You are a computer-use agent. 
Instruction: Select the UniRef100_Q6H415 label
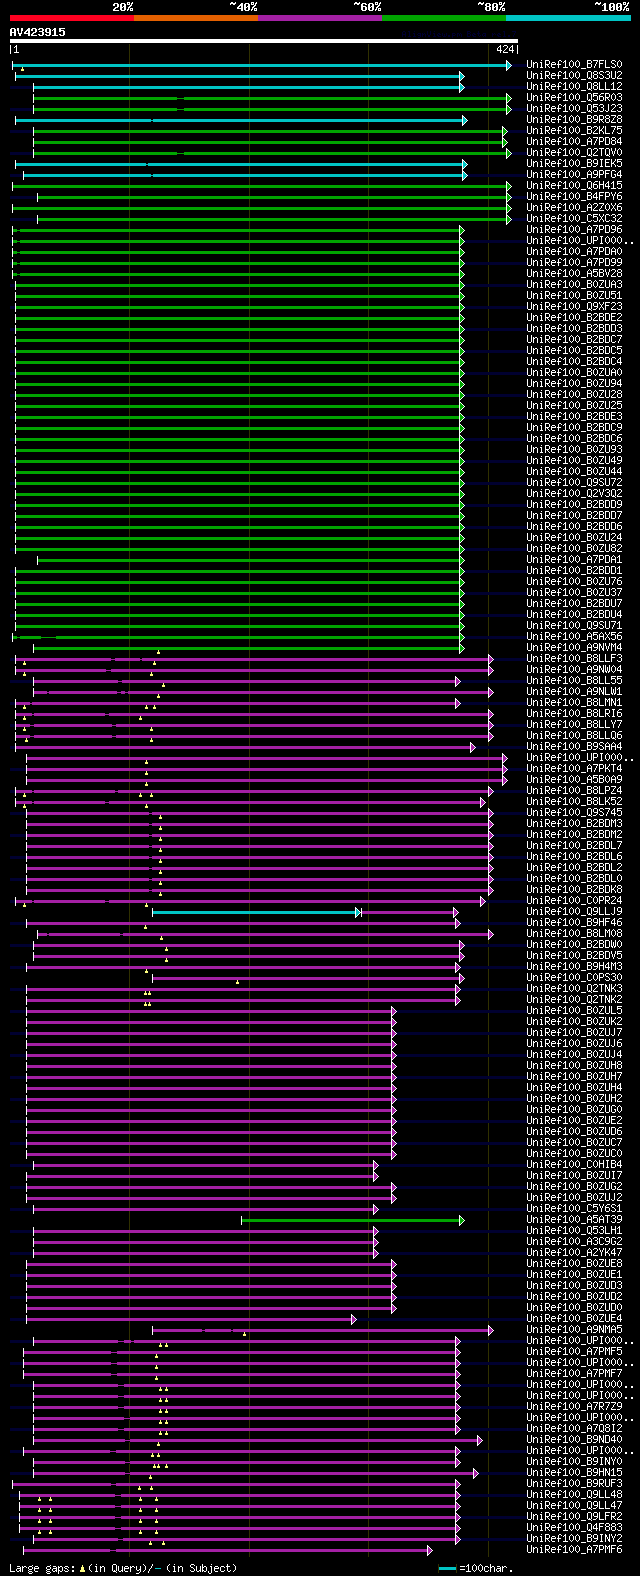pos(574,186)
